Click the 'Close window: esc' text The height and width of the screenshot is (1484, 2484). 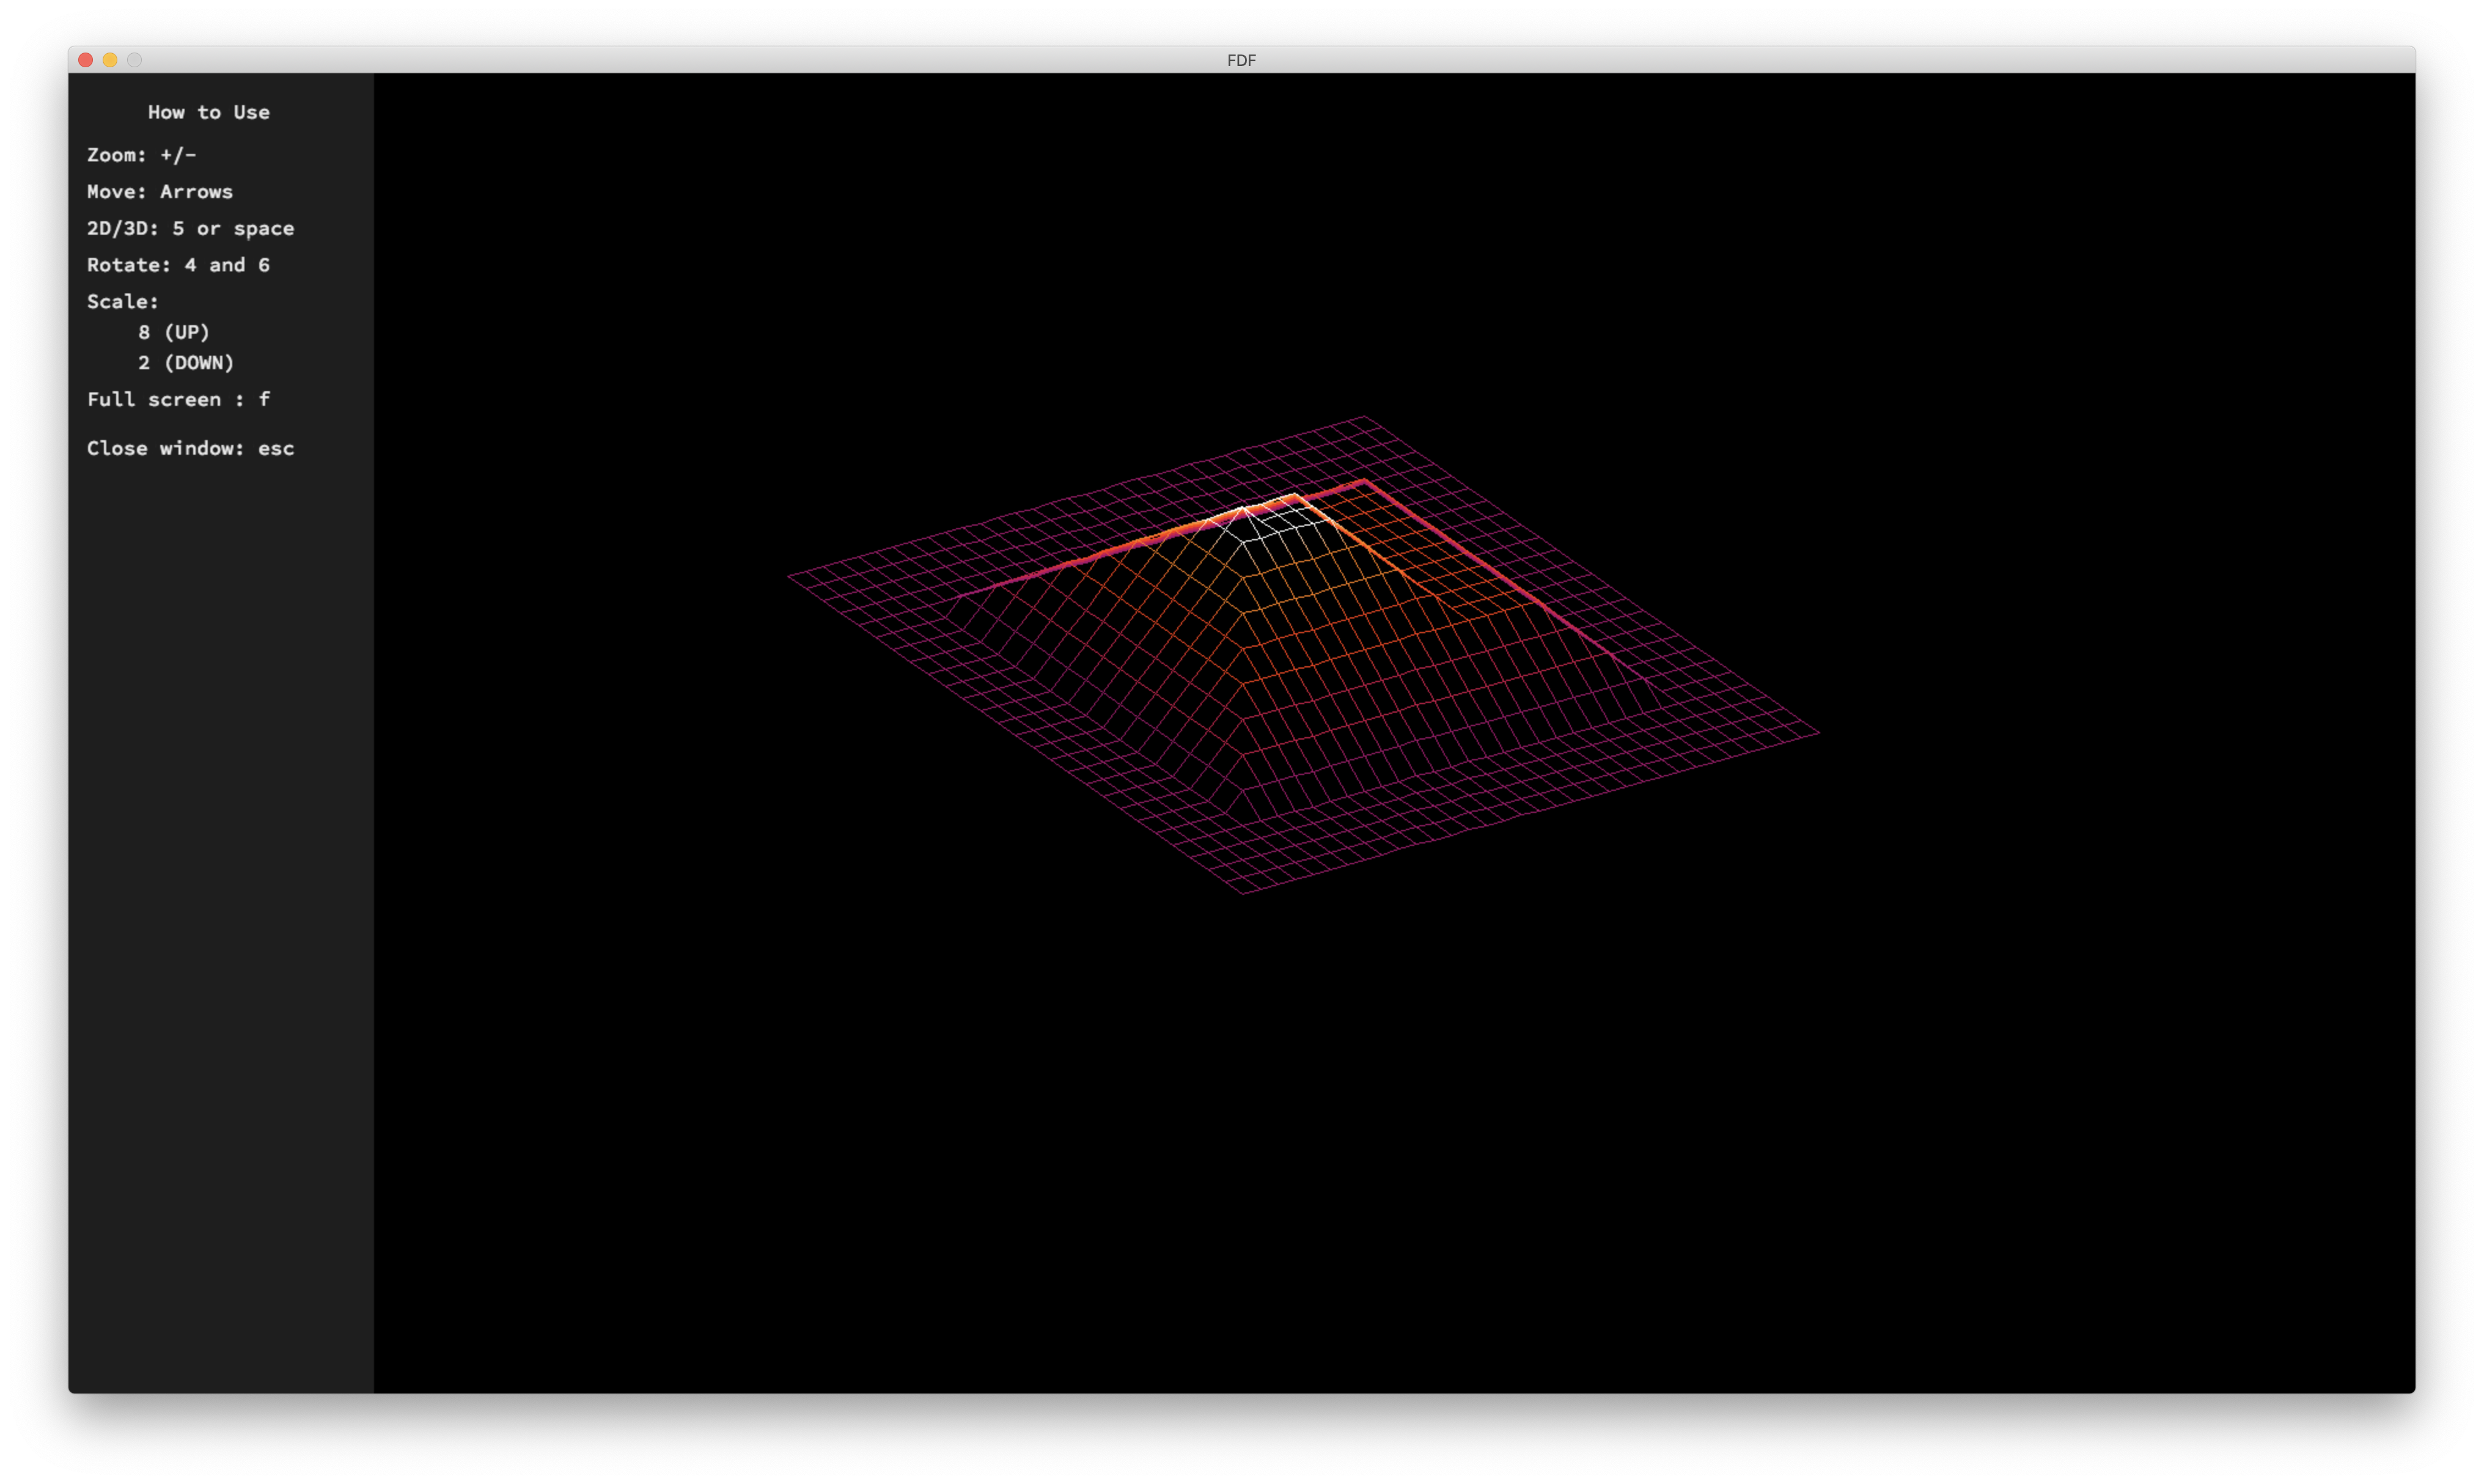click(190, 448)
